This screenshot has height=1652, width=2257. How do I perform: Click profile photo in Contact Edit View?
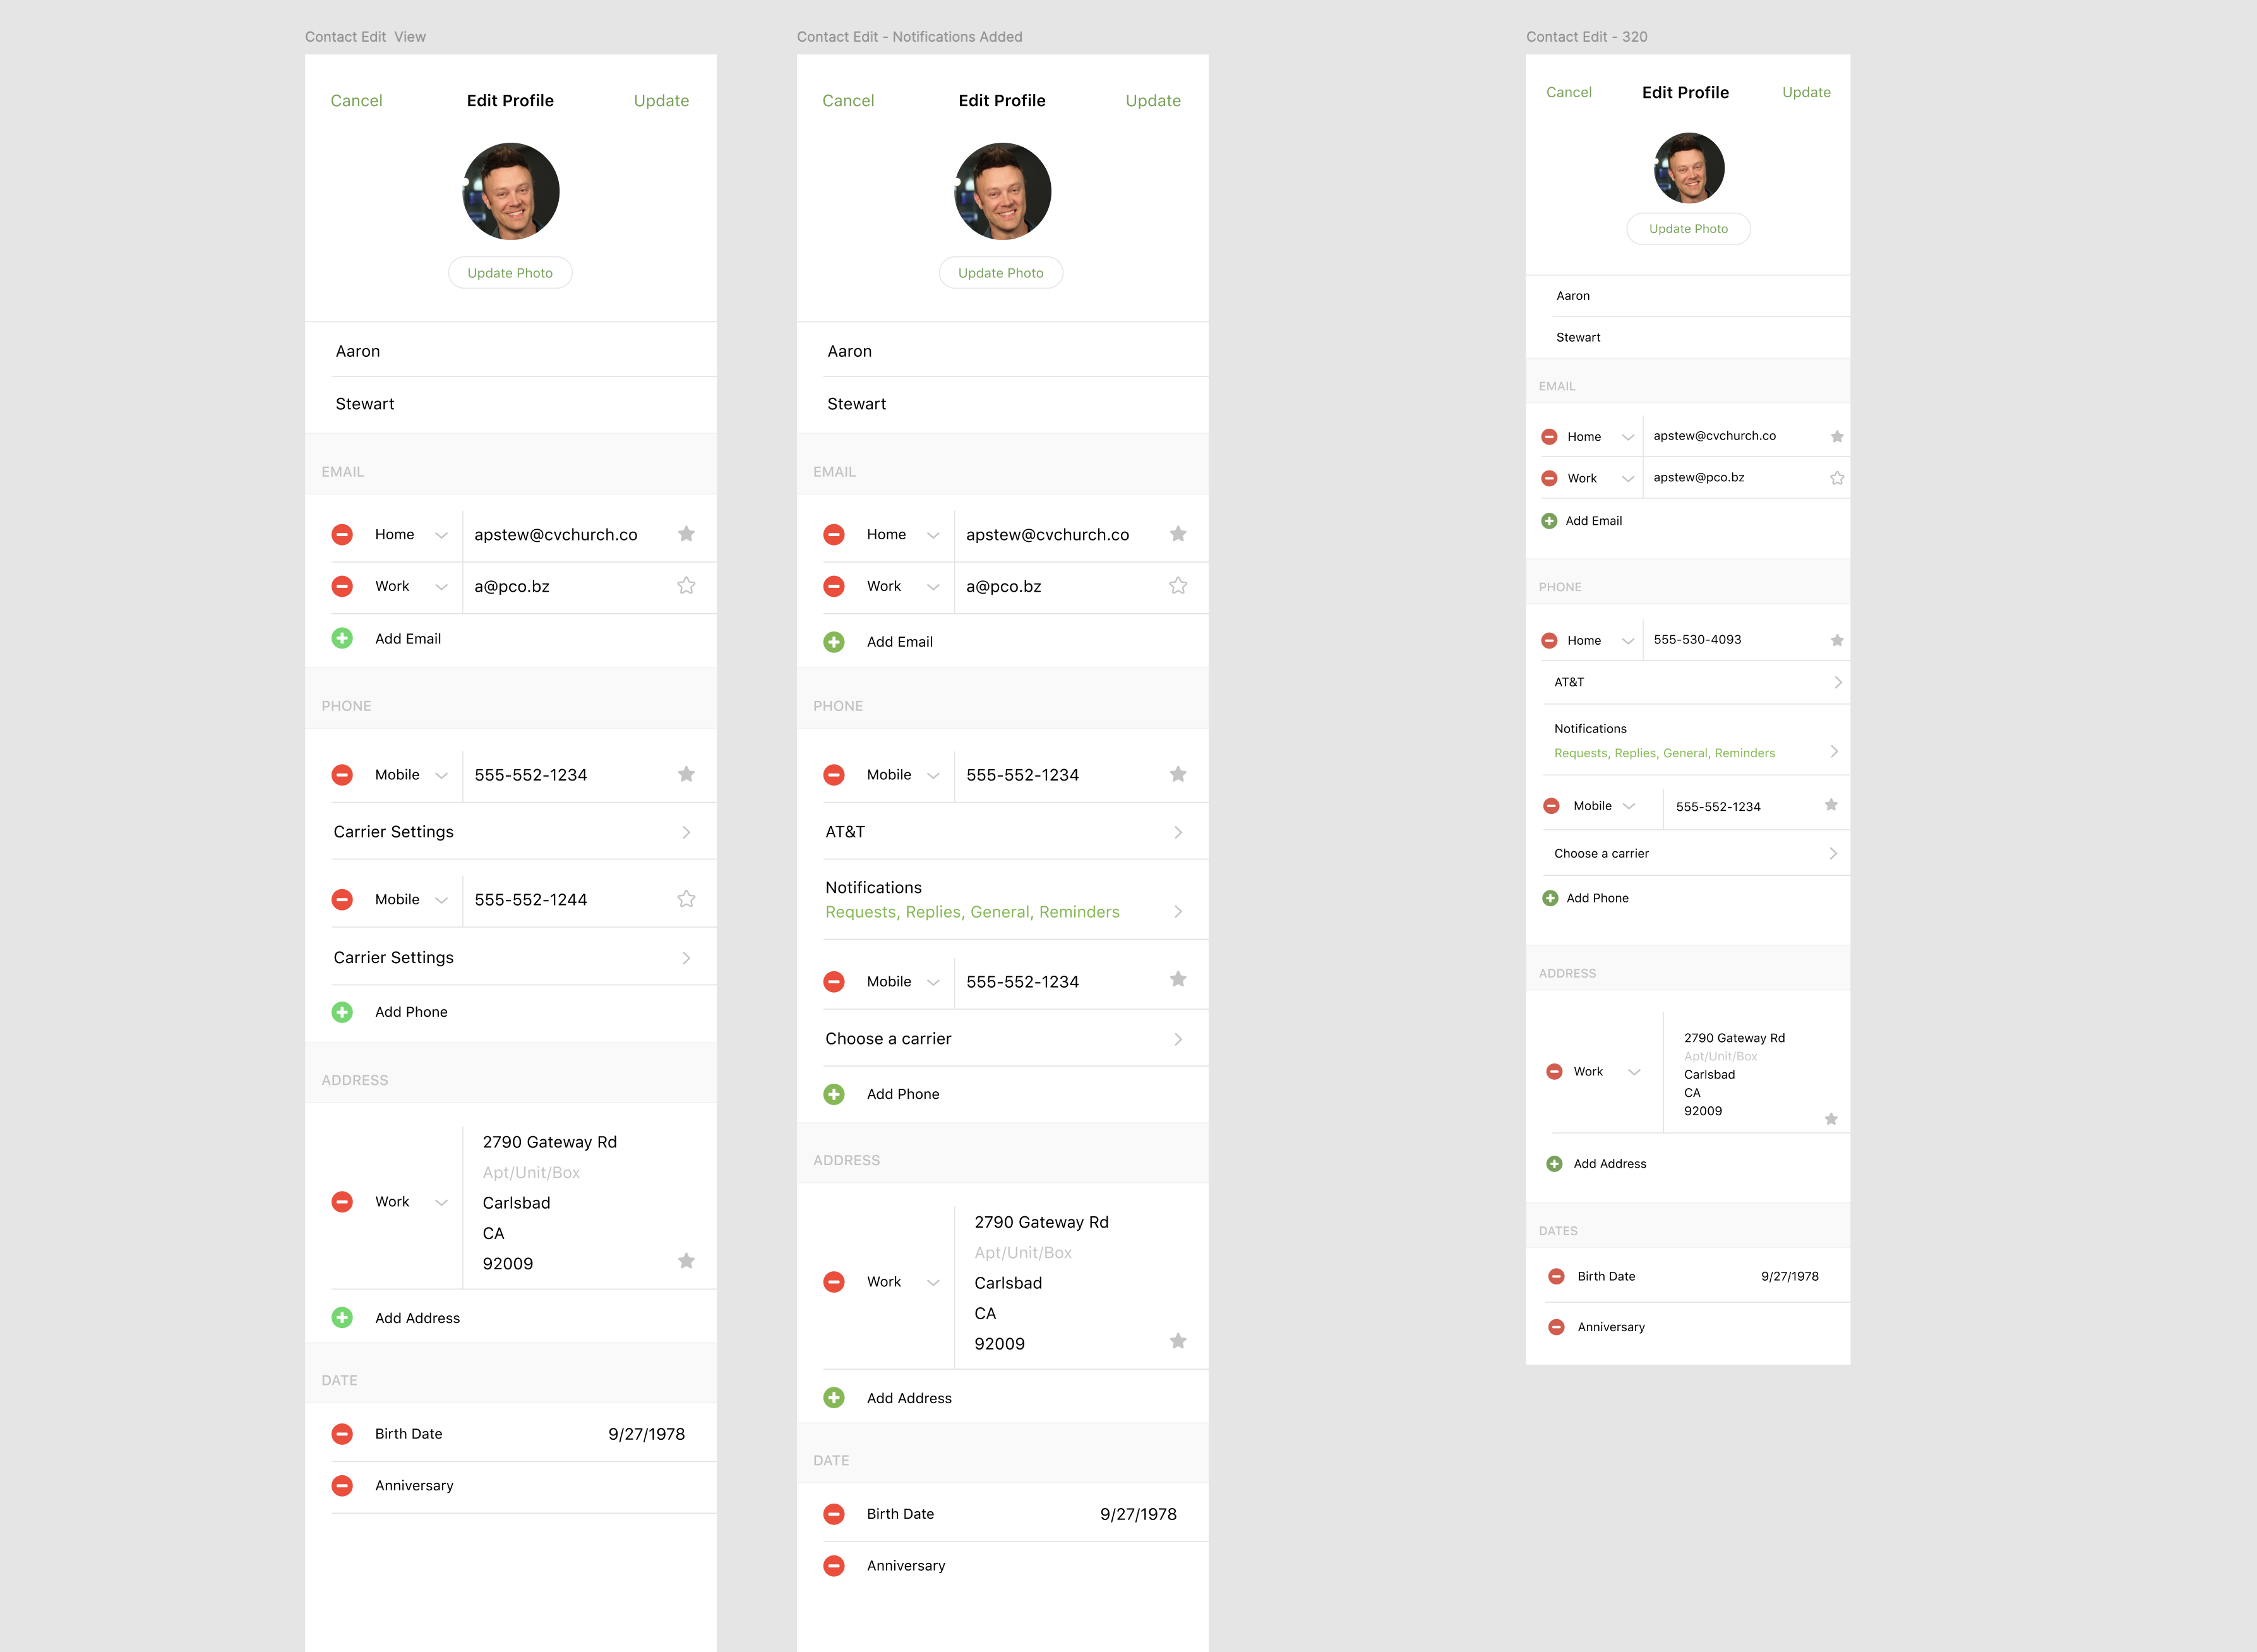(x=511, y=191)
